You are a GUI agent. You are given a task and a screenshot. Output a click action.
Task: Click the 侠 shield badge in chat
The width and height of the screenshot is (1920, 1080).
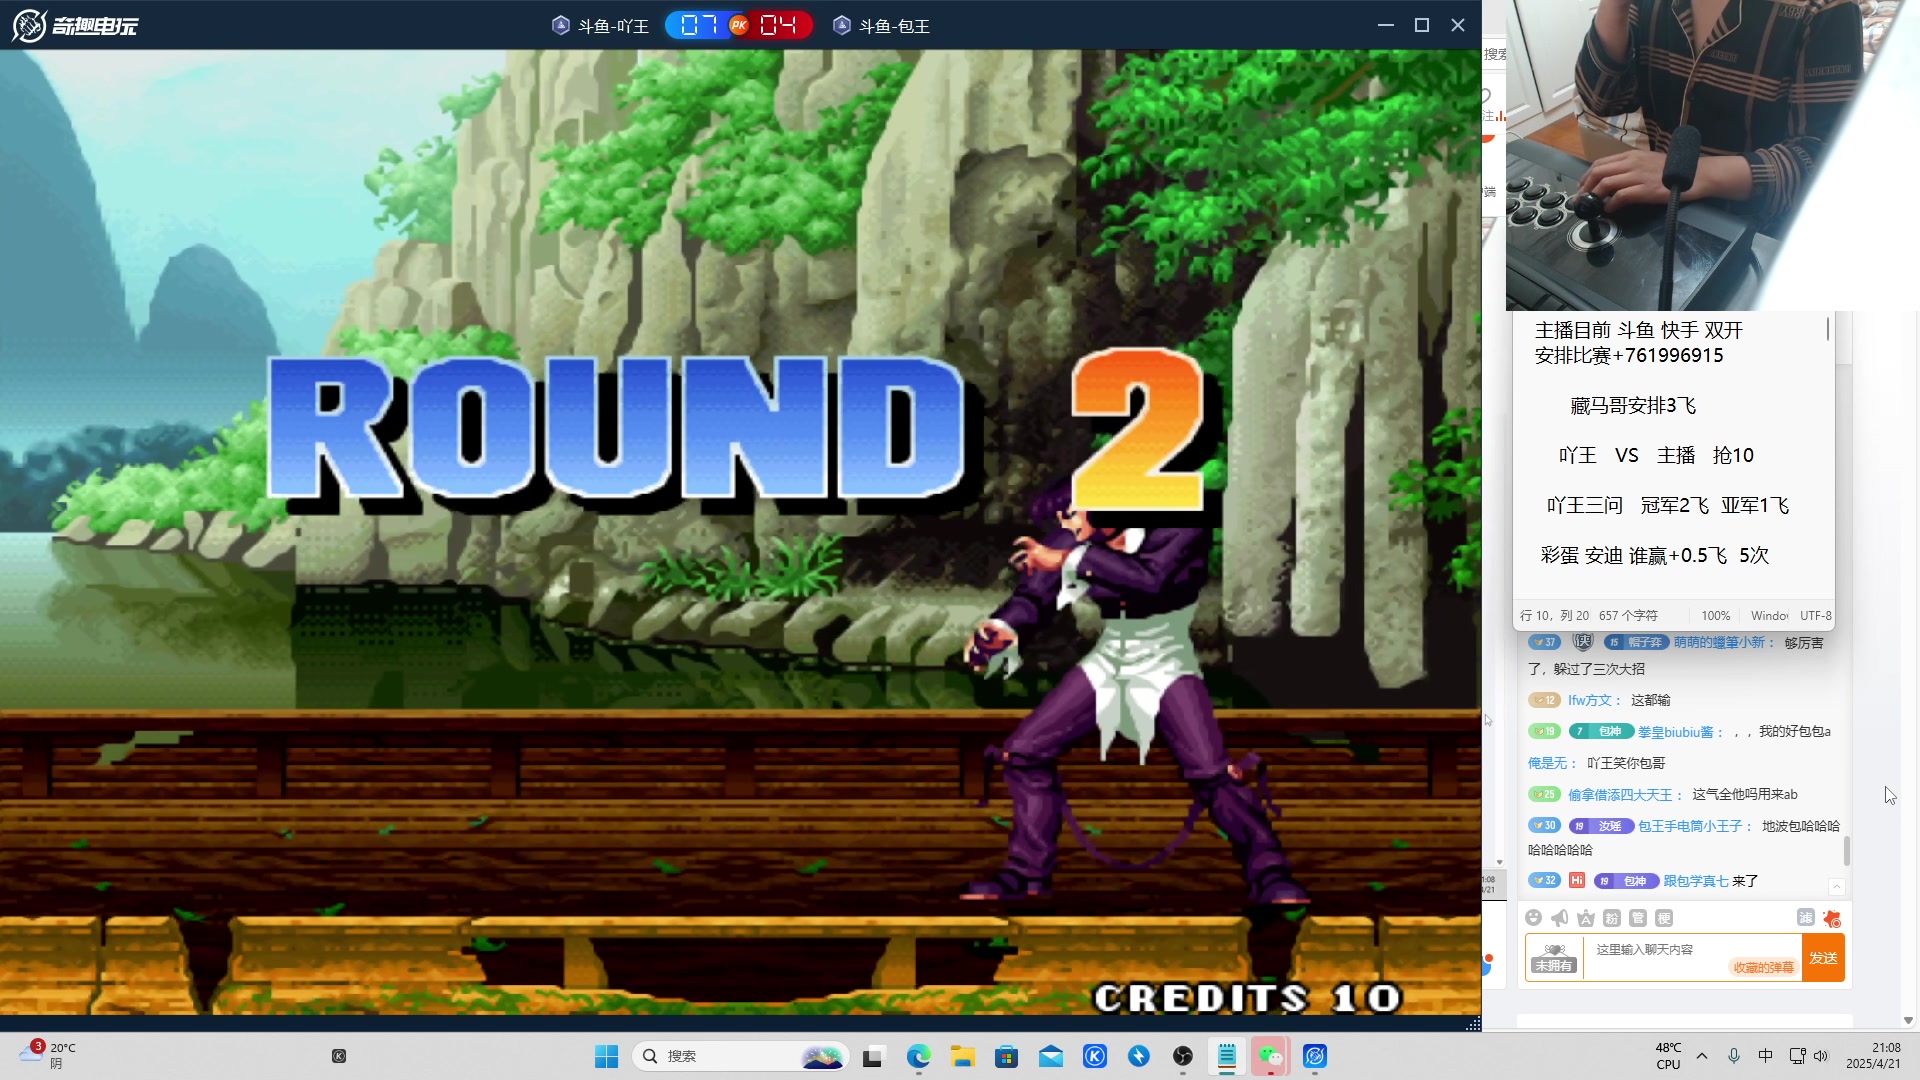(1583, 642)
